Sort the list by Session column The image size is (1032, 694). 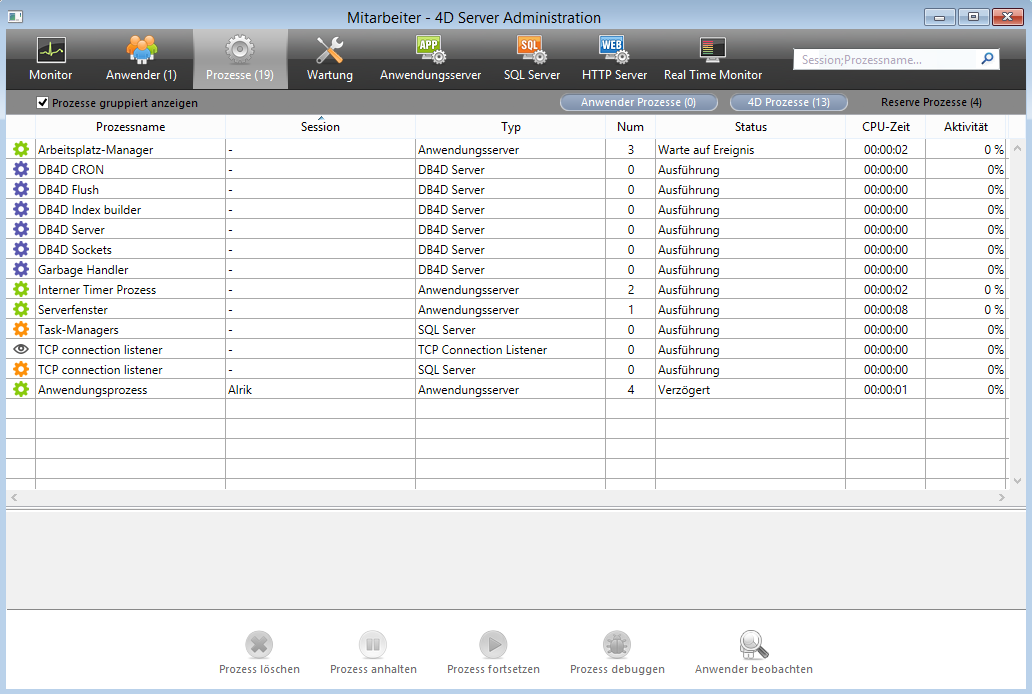coord(320,127)
